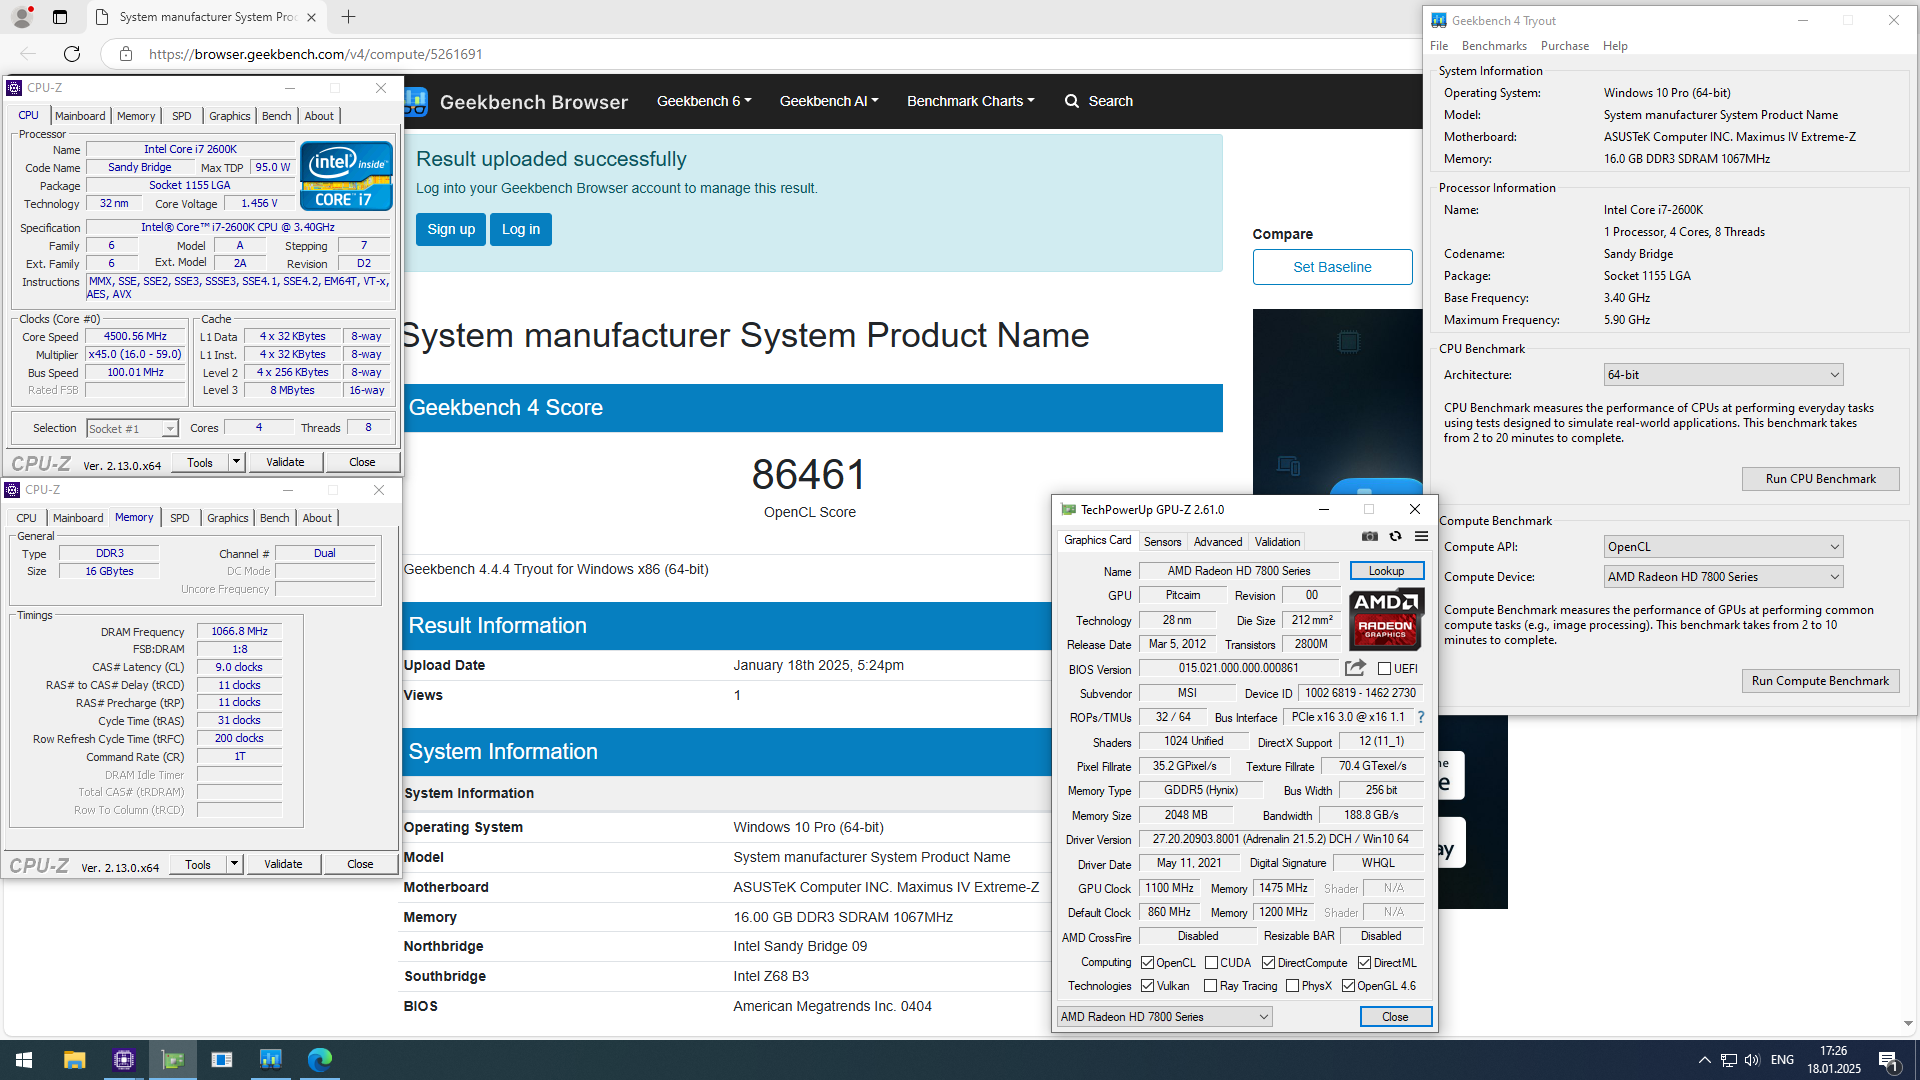Click the ENG language indicator
The width and height of the screenshot is (1920, 1080).
tap(1782, 1060)
